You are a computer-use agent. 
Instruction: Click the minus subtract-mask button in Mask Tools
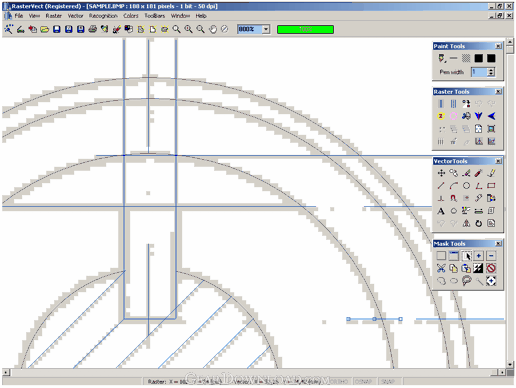[x=491, y=256]
